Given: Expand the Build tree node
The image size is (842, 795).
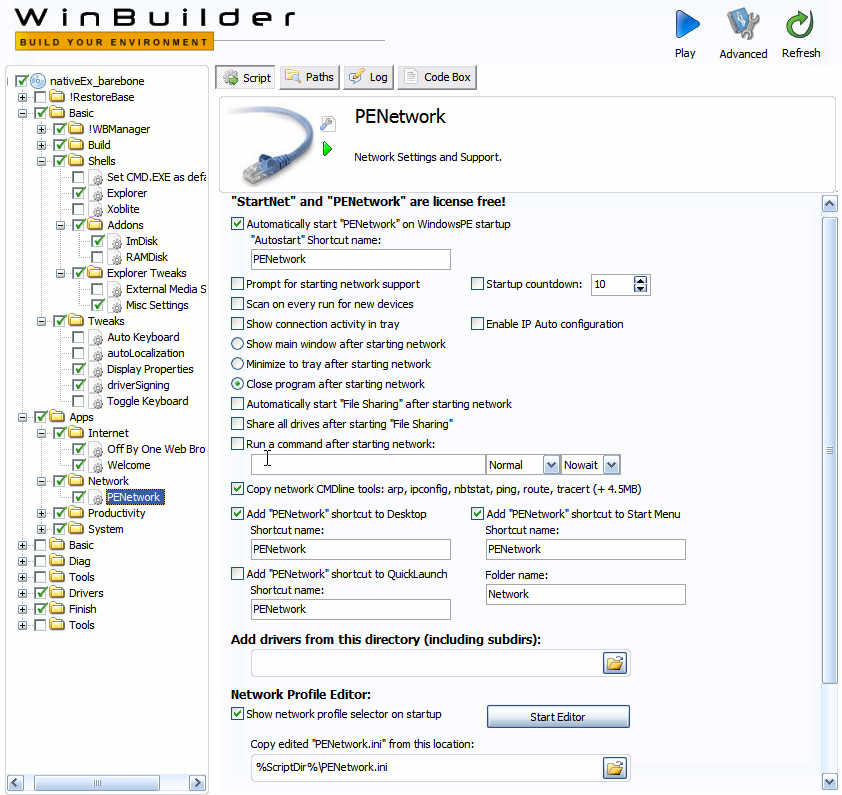Looking at the screenshot, I should (41, 145).
